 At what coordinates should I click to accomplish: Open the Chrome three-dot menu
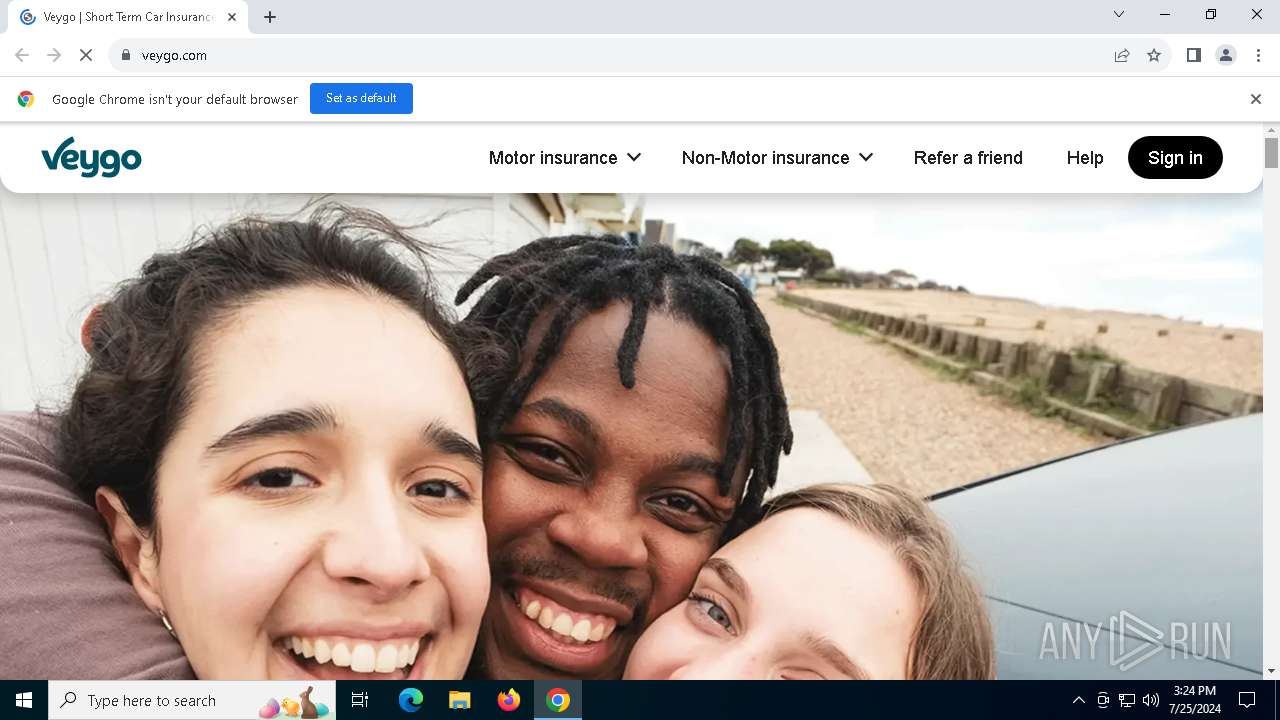pyautogui.click(x=1258, y=55)
